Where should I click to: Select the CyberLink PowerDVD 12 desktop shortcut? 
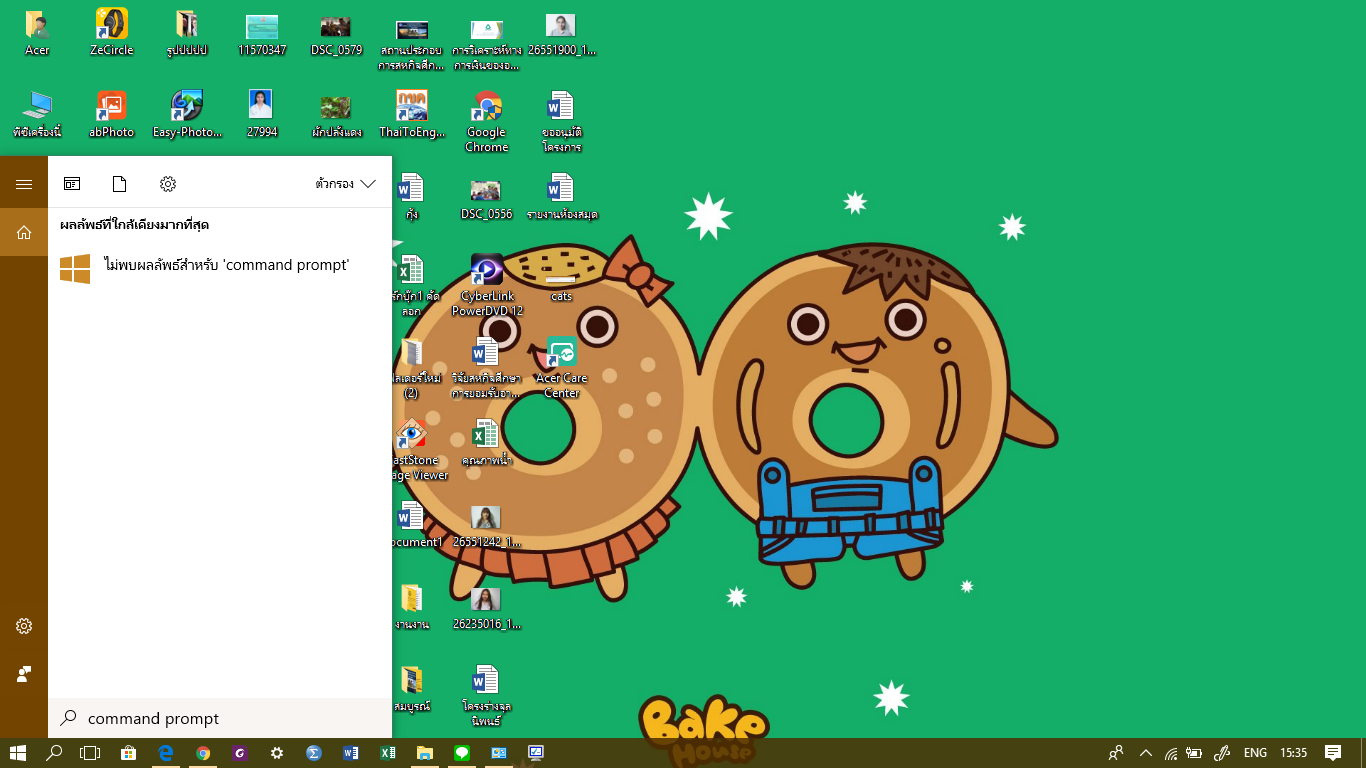pos(487,285)
